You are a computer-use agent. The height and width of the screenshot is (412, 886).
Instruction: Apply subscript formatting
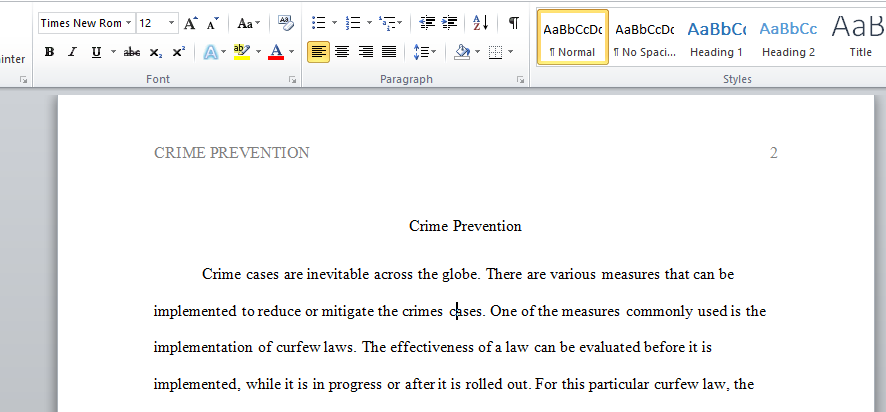pyautogui.click(x=156, y=53)
